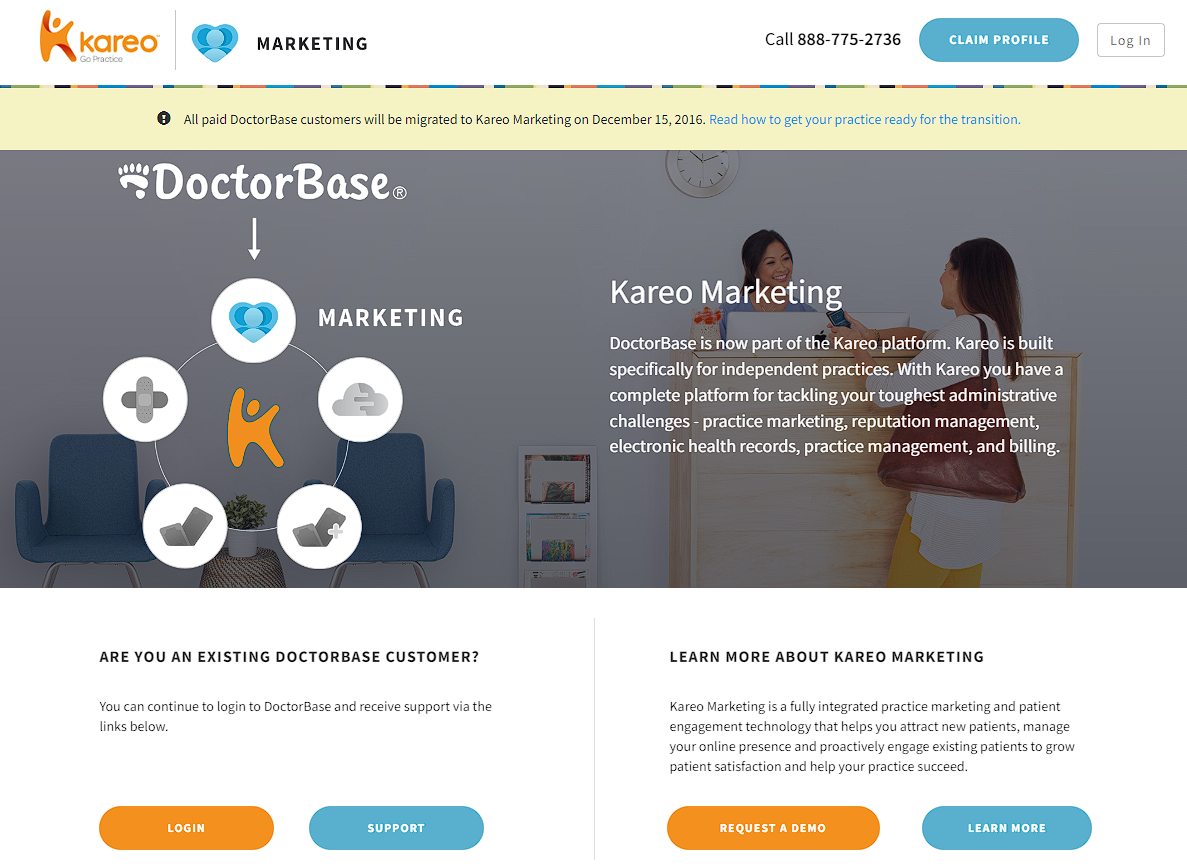Click the blue heart Marketing icon in header
The height and width of the screenshot is (866, 1187).
[215, 42]
